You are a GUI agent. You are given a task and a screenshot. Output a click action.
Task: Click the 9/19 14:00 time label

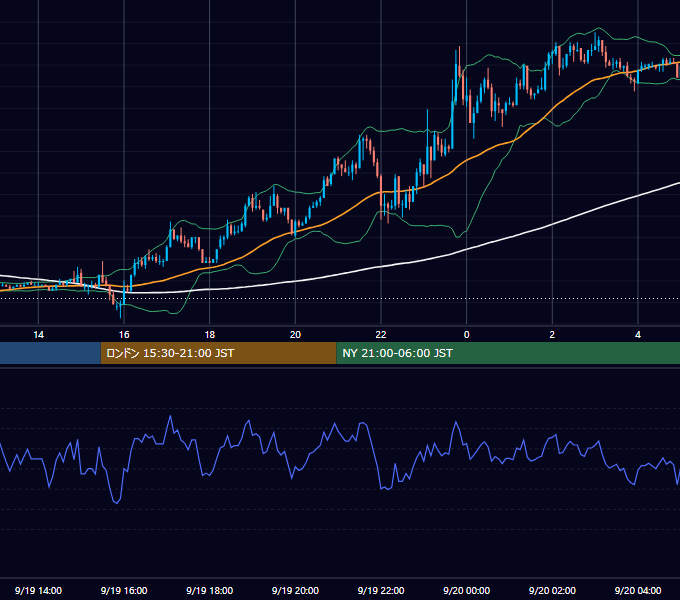click(x=38, y=590)
